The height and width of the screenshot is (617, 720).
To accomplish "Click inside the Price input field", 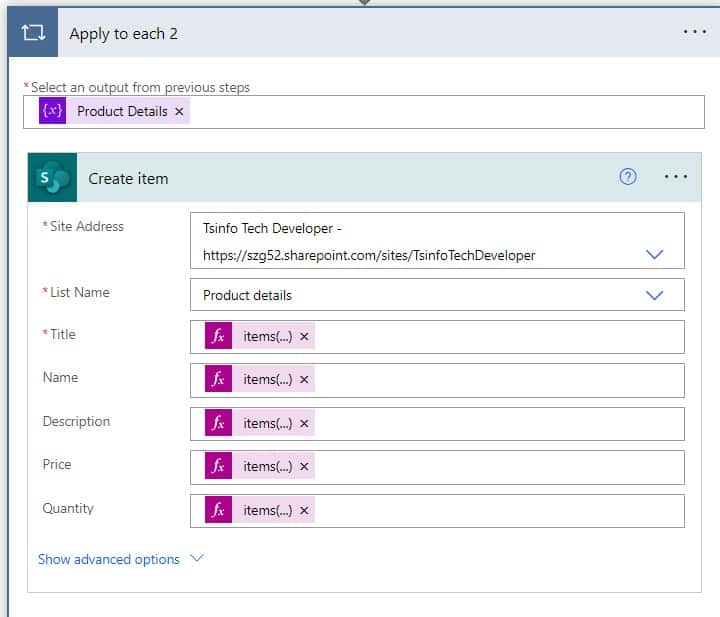I will point(437,467).
